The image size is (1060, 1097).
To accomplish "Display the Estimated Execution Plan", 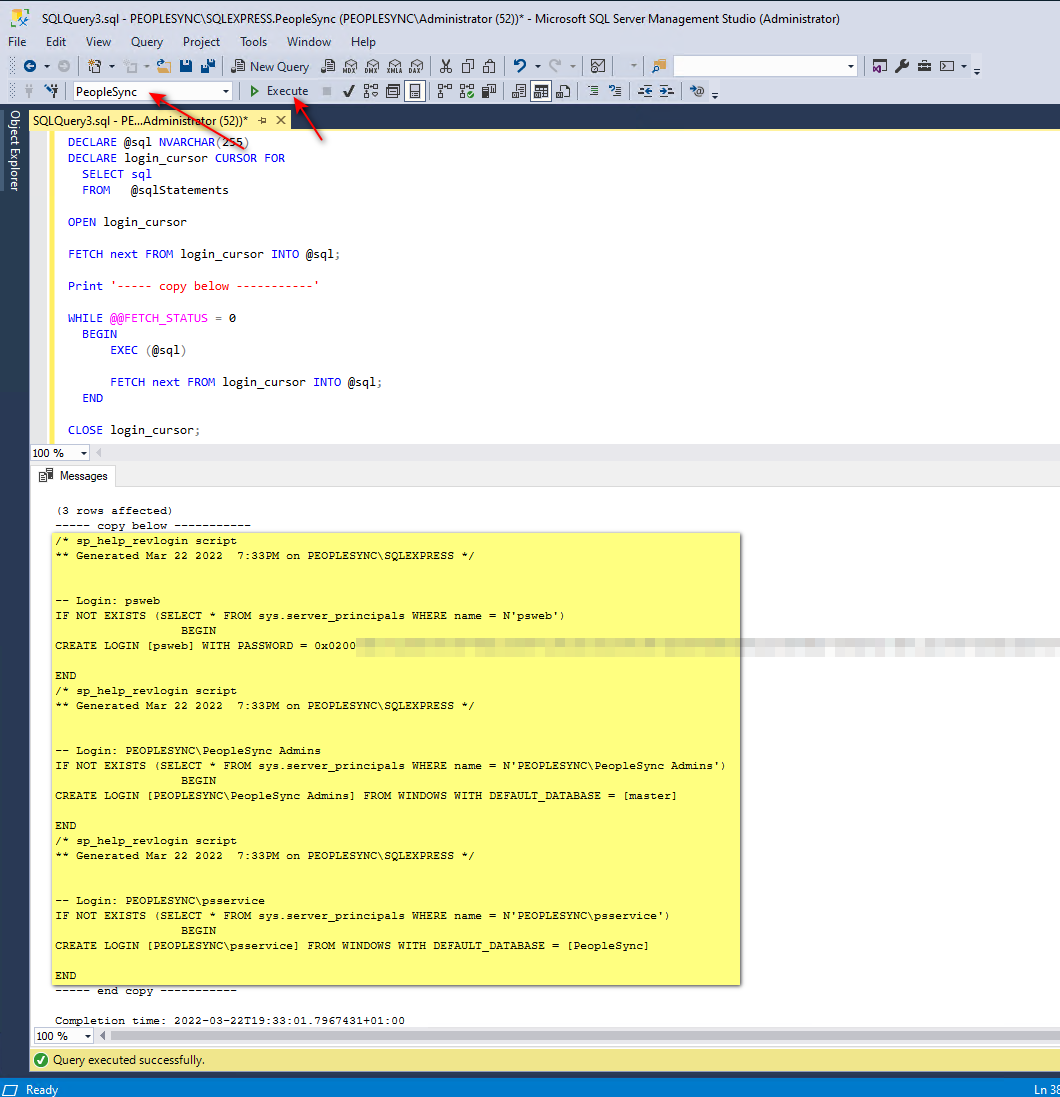I will (x=371, y=91).
